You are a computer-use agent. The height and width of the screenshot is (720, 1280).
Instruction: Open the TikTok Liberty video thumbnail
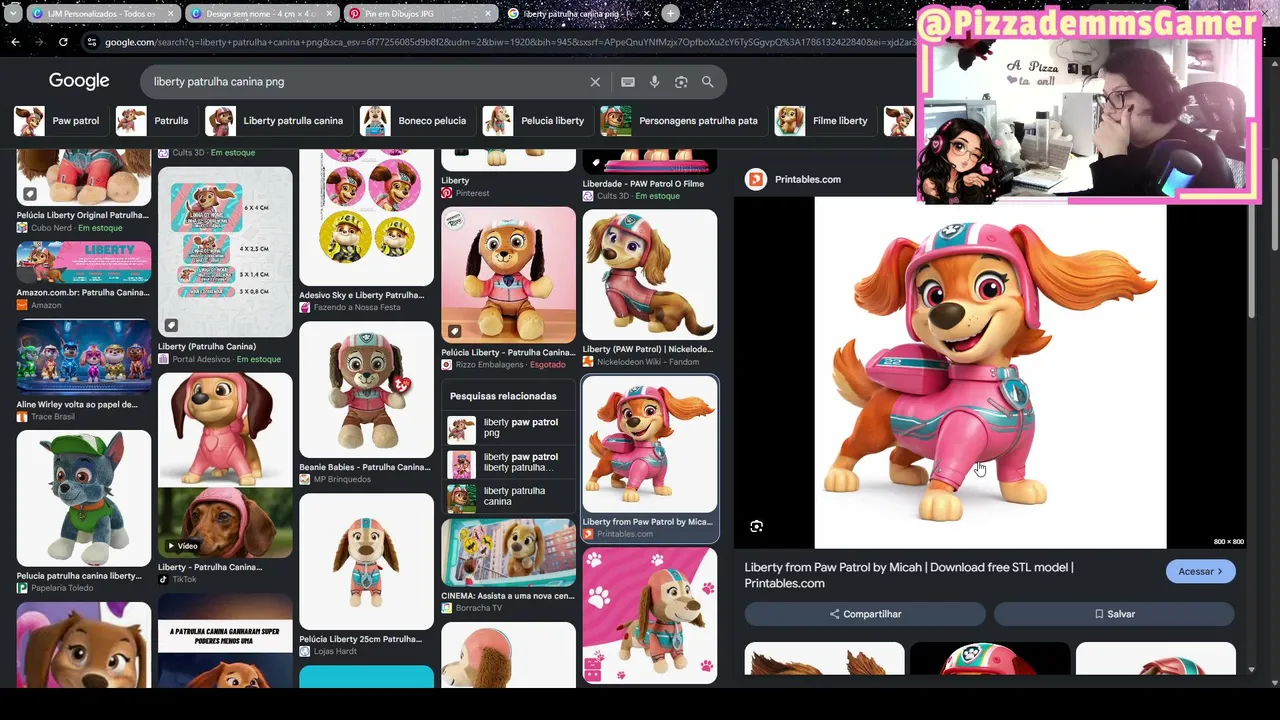pyautogui.click(x=225, y=465)
